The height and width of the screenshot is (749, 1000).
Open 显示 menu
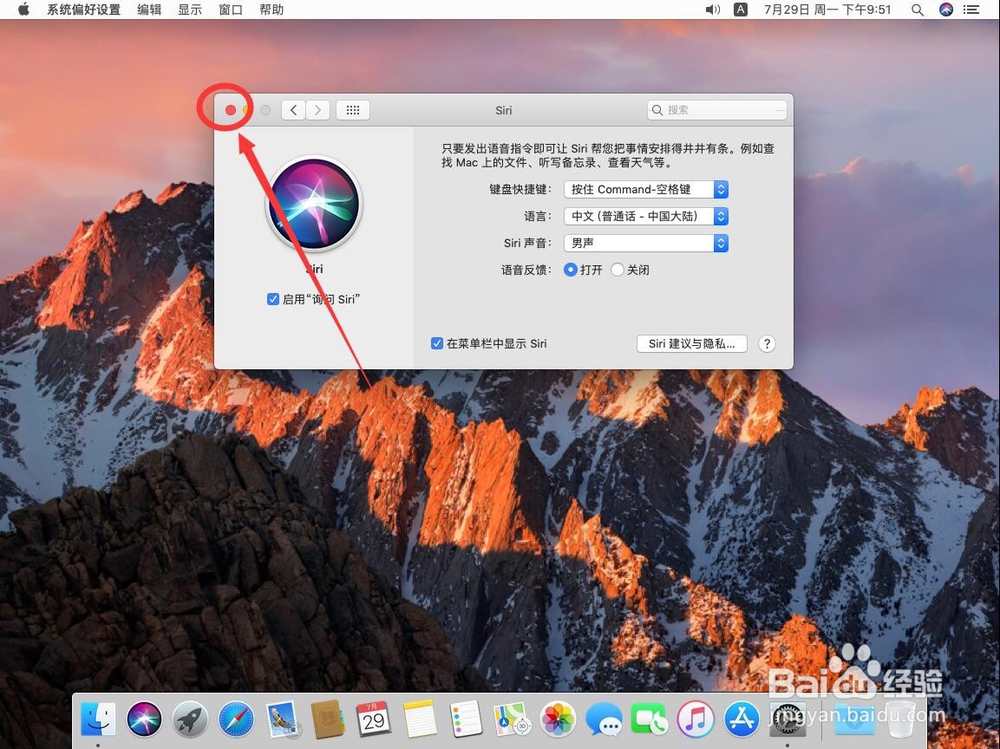tap(190, 10)
